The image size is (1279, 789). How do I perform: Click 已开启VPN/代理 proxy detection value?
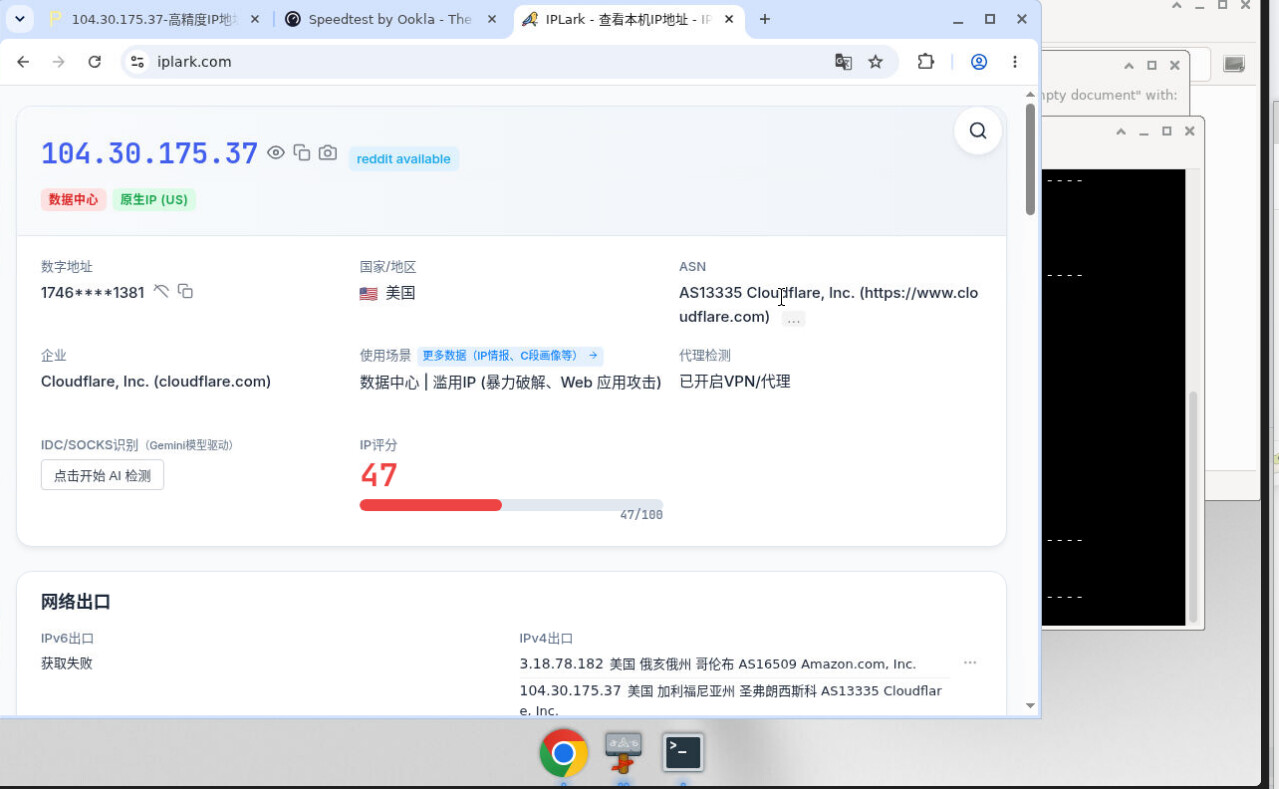coord(735,381)
